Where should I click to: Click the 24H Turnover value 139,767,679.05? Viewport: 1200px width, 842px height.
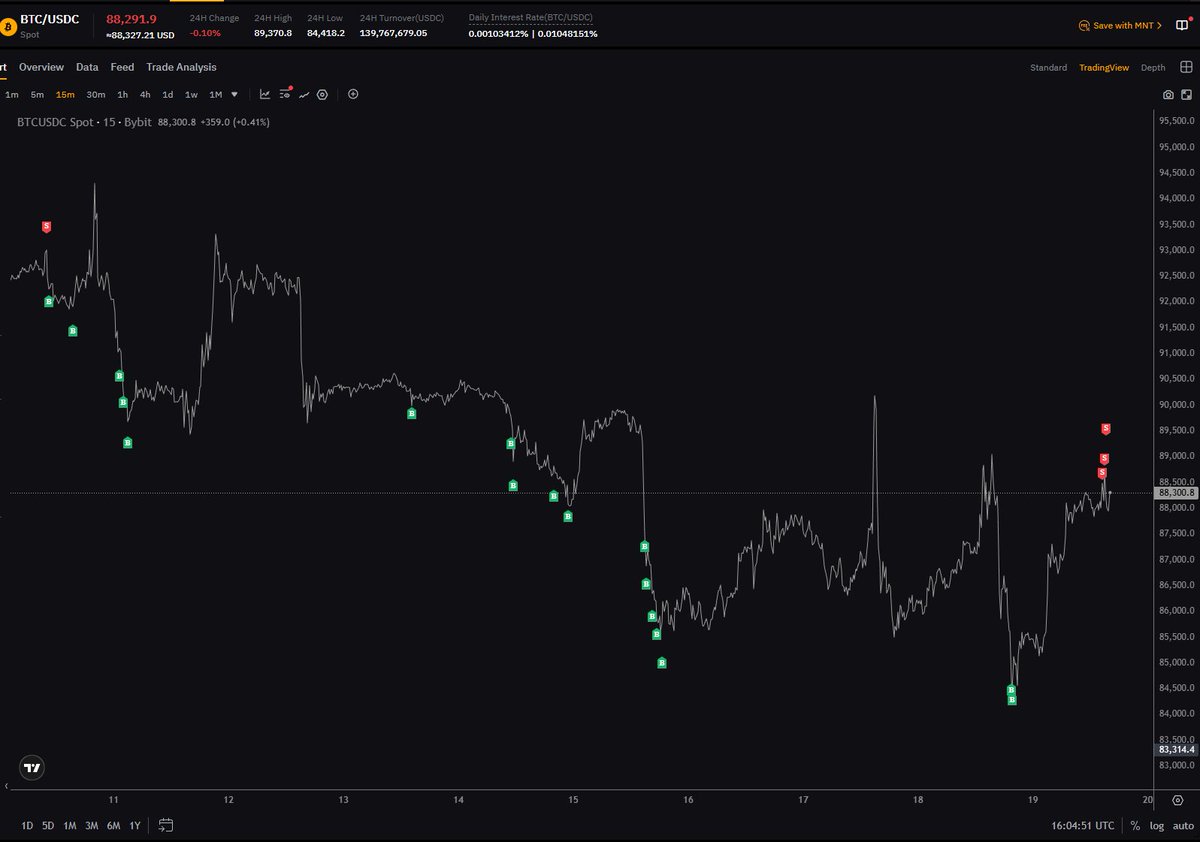[x=393, y=33]
